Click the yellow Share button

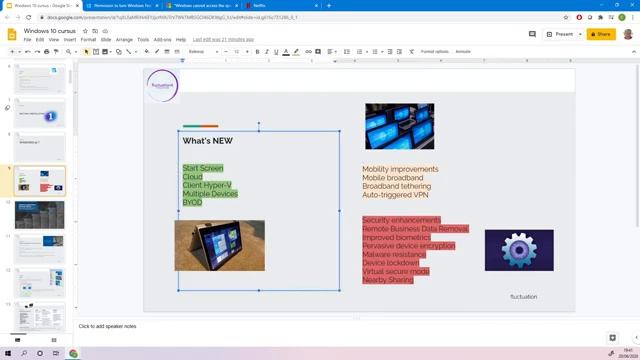click(x=601, y=34)
